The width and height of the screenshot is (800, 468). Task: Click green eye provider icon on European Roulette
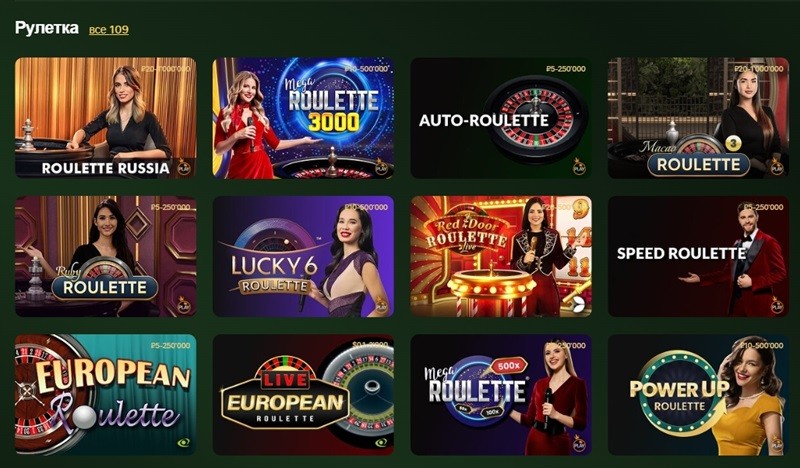(x=184, y=442)
